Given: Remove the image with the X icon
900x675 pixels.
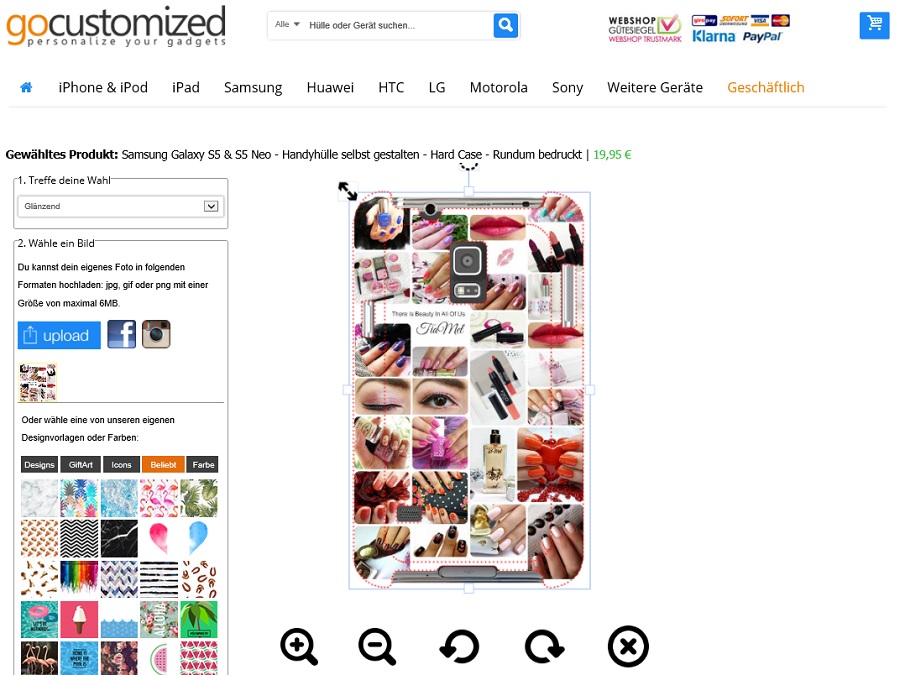Looking at the screenshot, I should (628, 646).
